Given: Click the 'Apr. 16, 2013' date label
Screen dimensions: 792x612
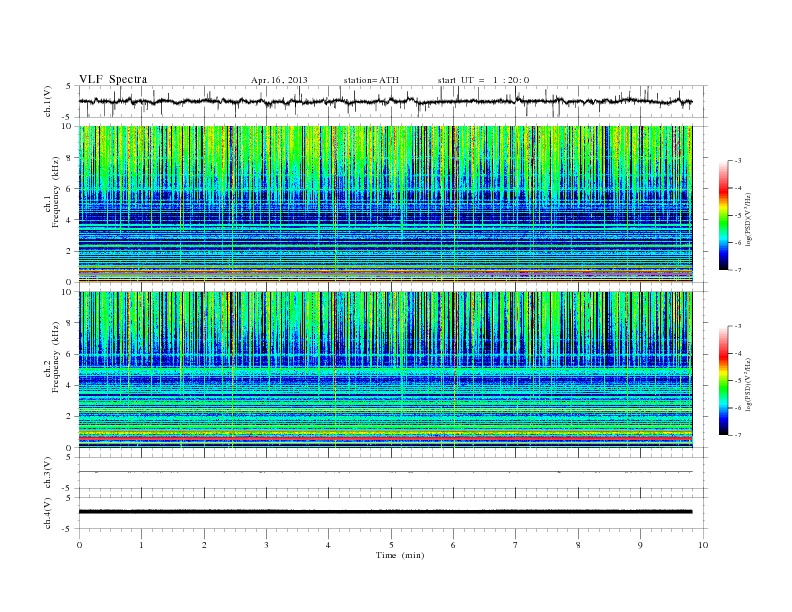Looking at the screenshot, I should coord(279,80).
